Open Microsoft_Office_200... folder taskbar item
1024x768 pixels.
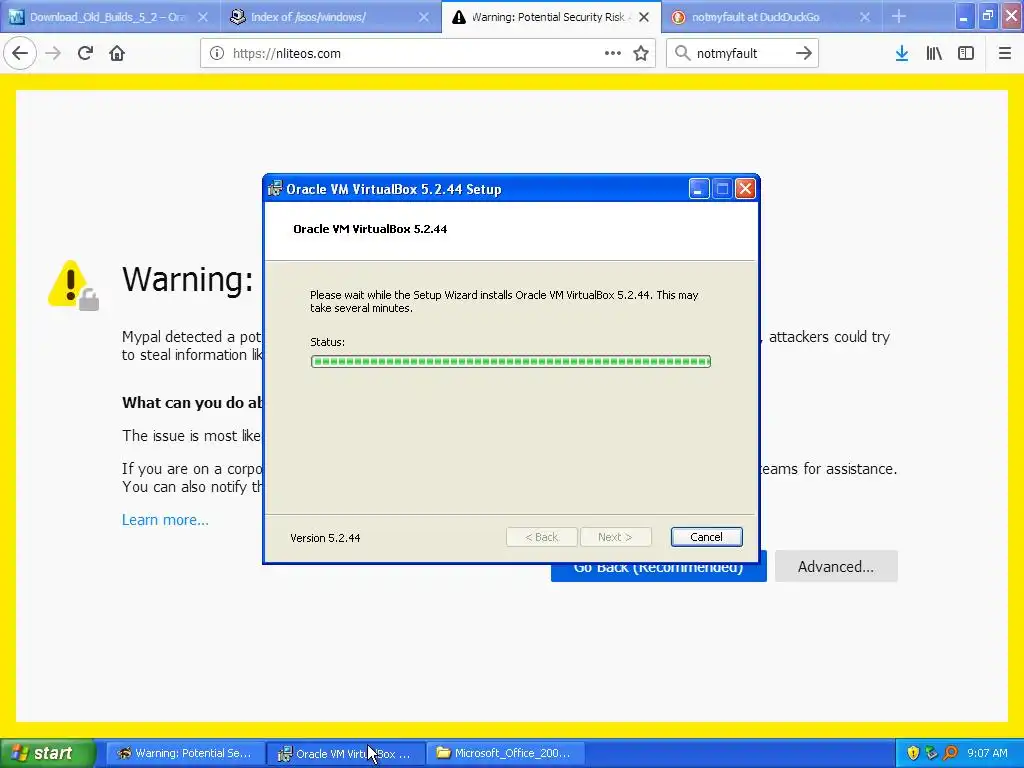click(x=506, y=754)
